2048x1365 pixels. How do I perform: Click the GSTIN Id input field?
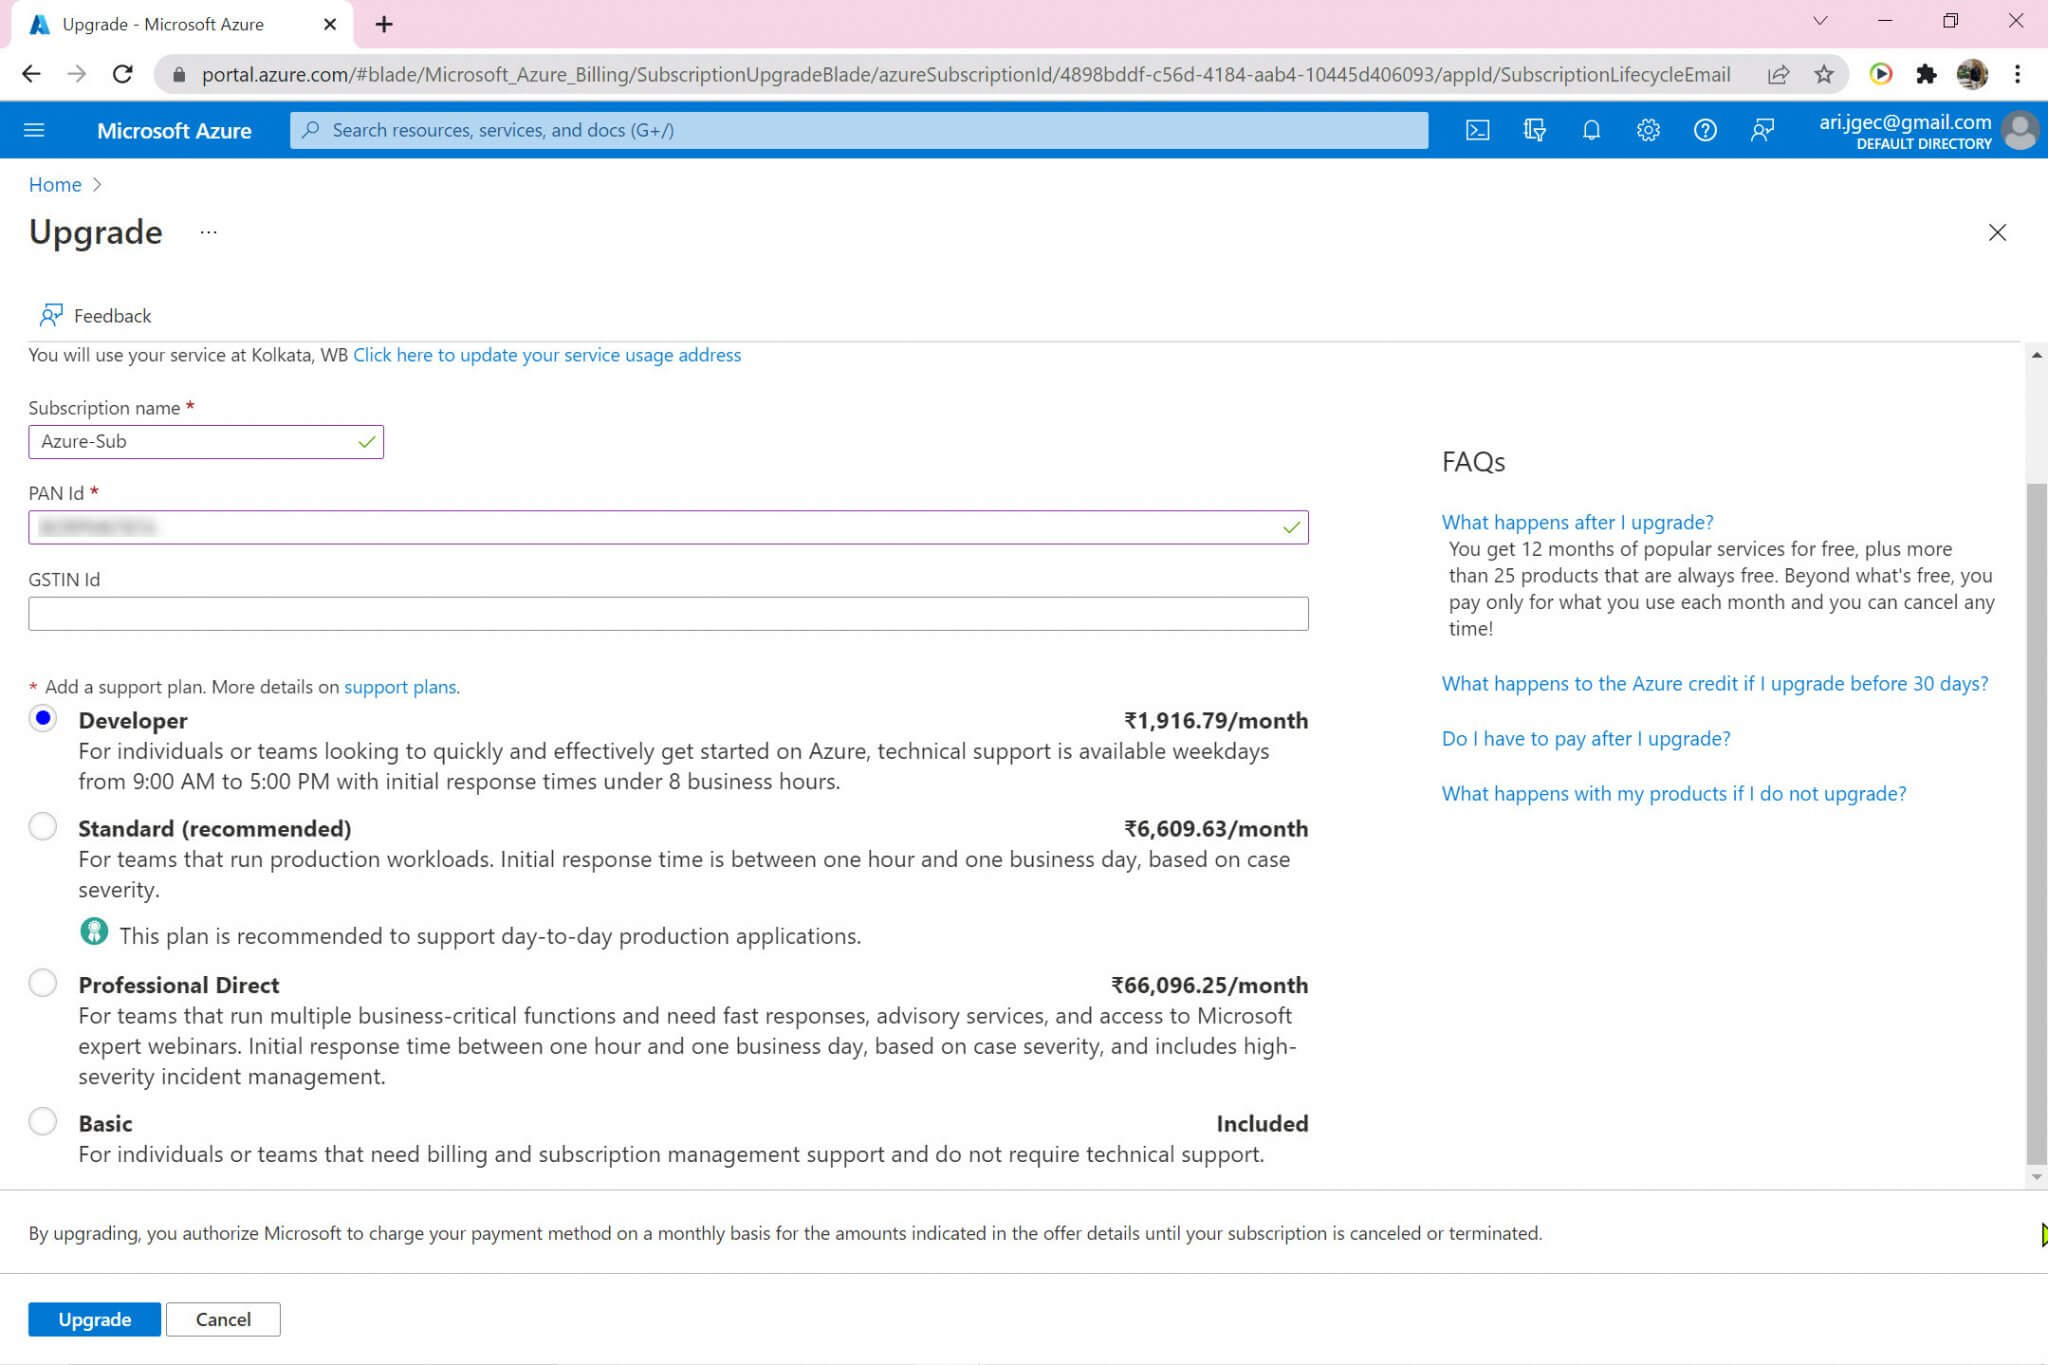(x=668, y=614)
